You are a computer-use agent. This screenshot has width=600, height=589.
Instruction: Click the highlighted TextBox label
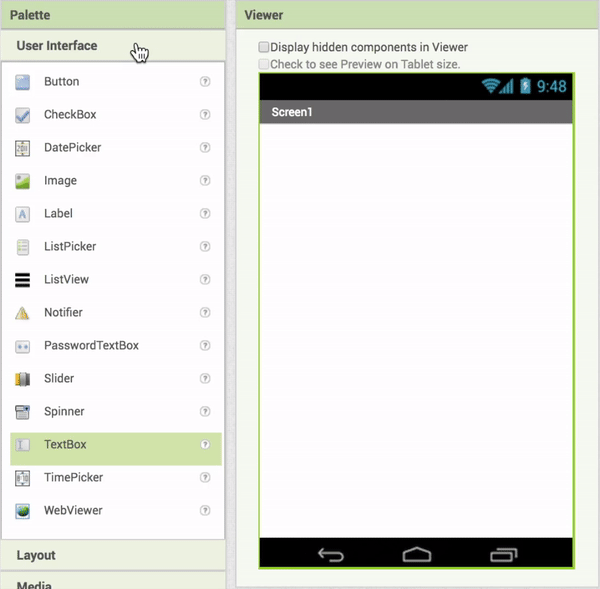[x=65, y=444]
